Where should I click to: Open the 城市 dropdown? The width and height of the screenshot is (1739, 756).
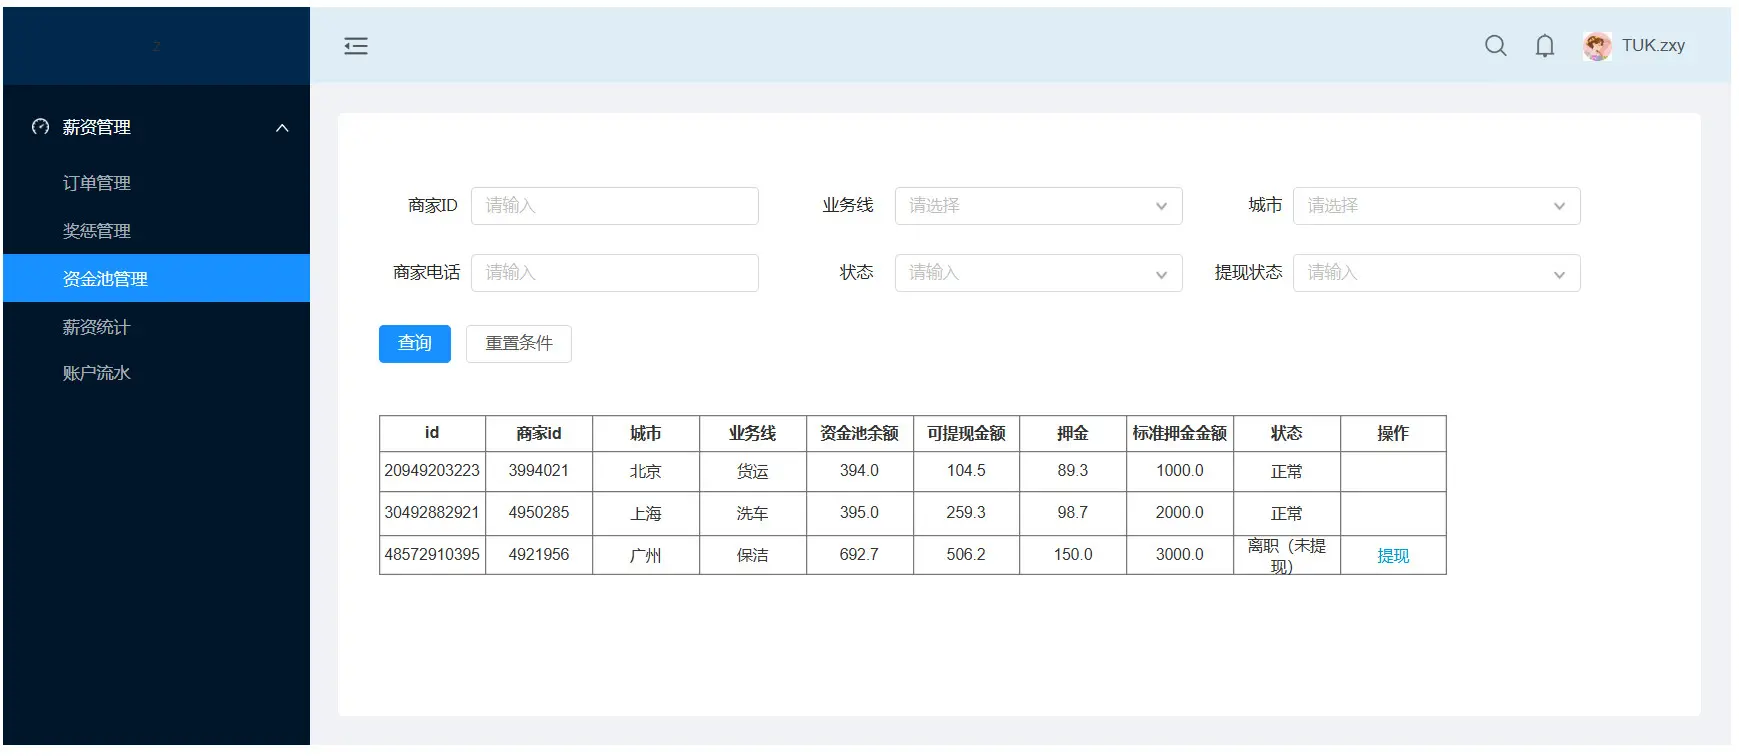[x=1435, y=206]
